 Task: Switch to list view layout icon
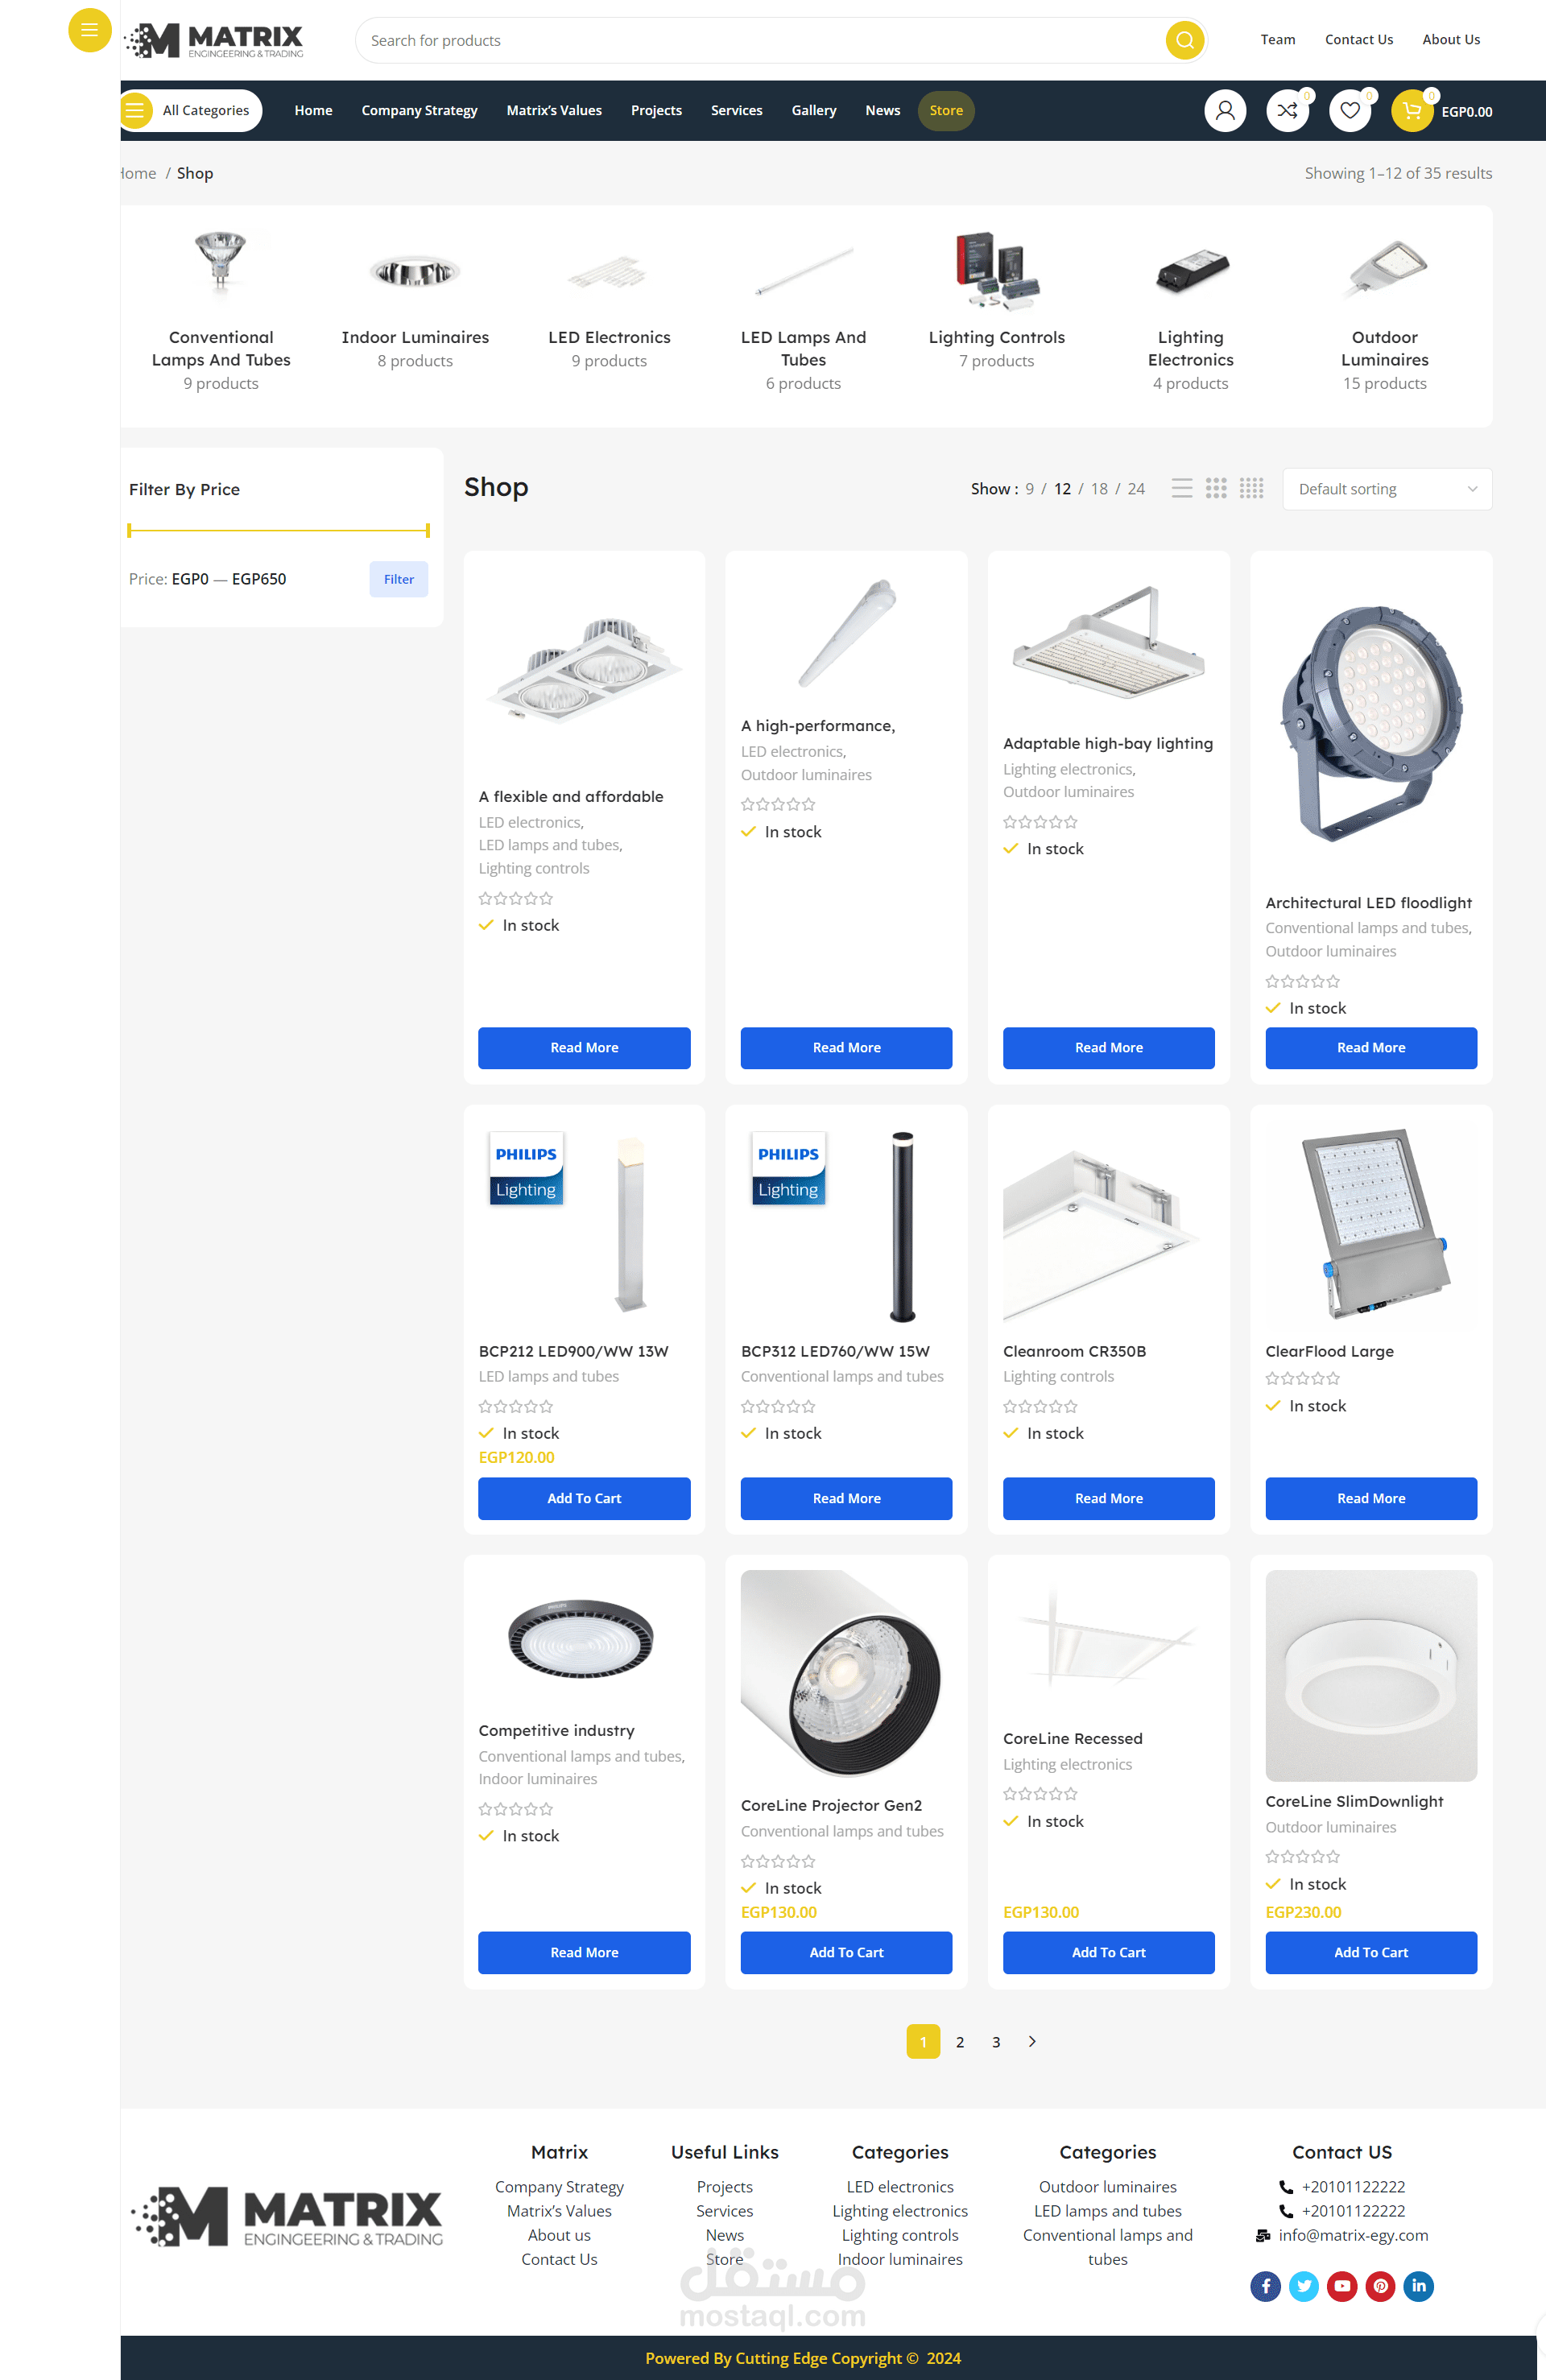[x=1182, y=488]
